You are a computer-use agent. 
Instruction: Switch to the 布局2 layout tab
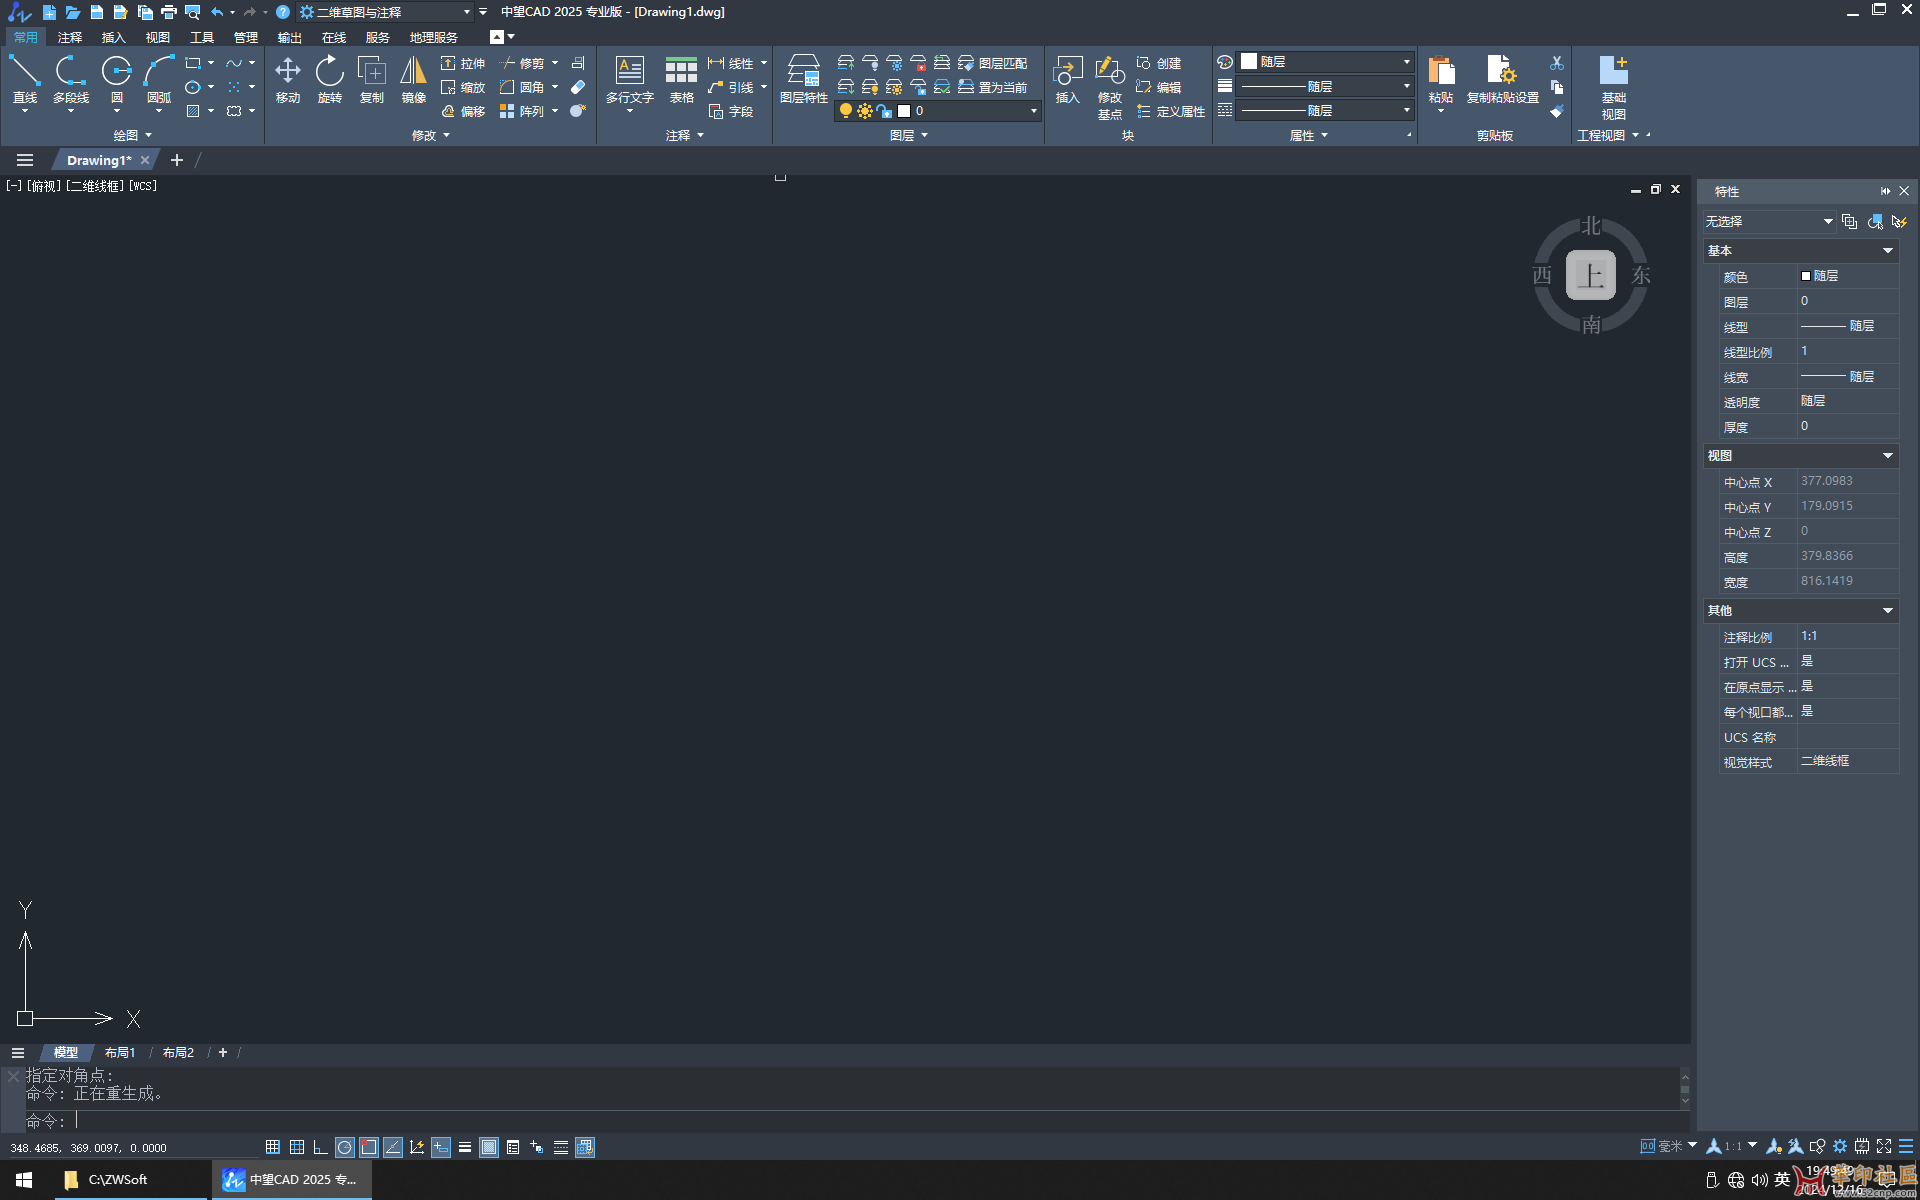coord(178,1052)
